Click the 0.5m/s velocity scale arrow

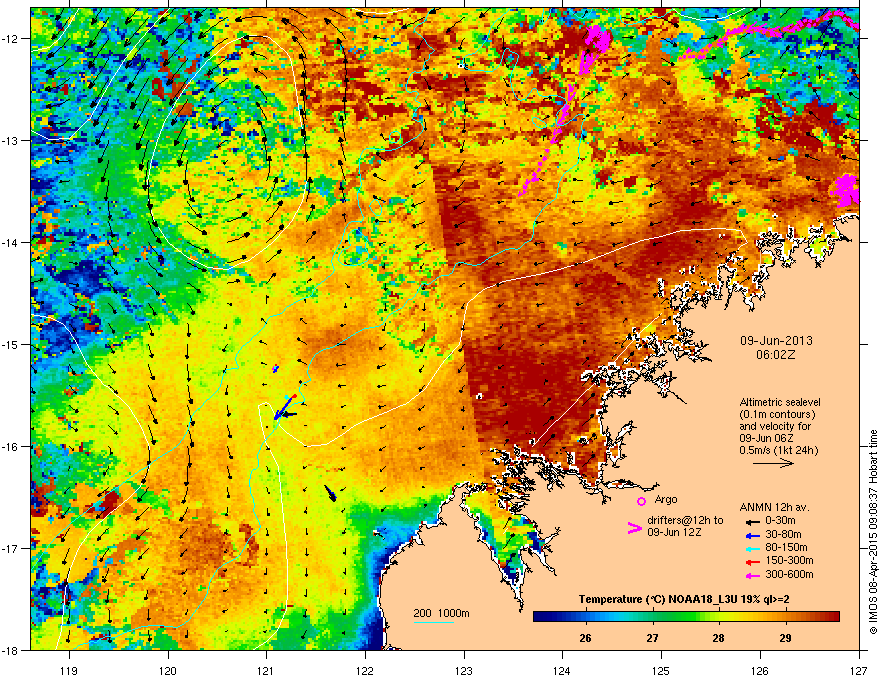click(773, 463)
